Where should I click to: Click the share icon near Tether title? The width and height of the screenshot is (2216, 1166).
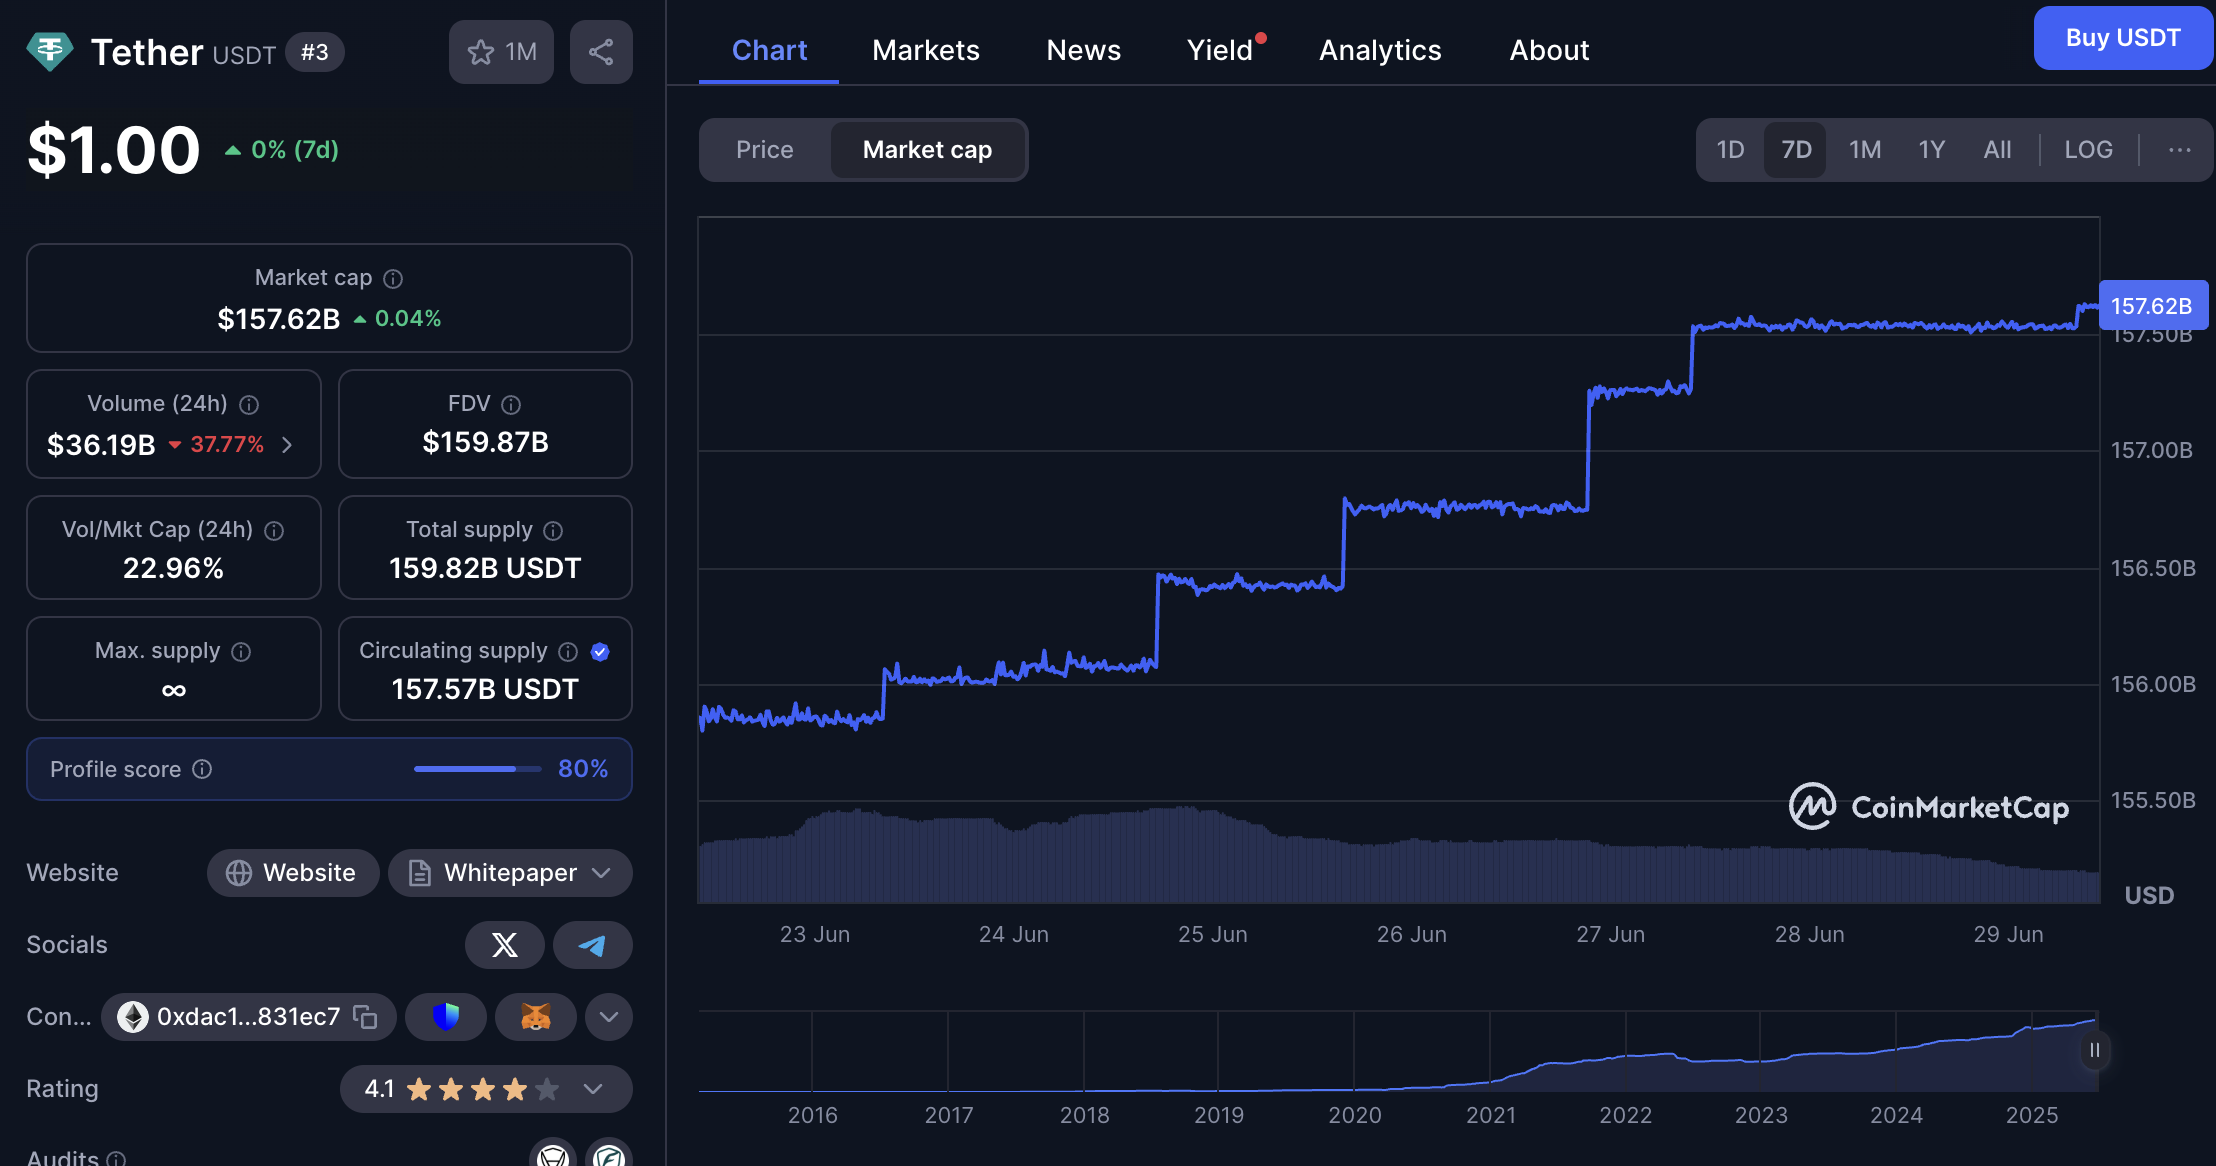(x=600, y=52)
